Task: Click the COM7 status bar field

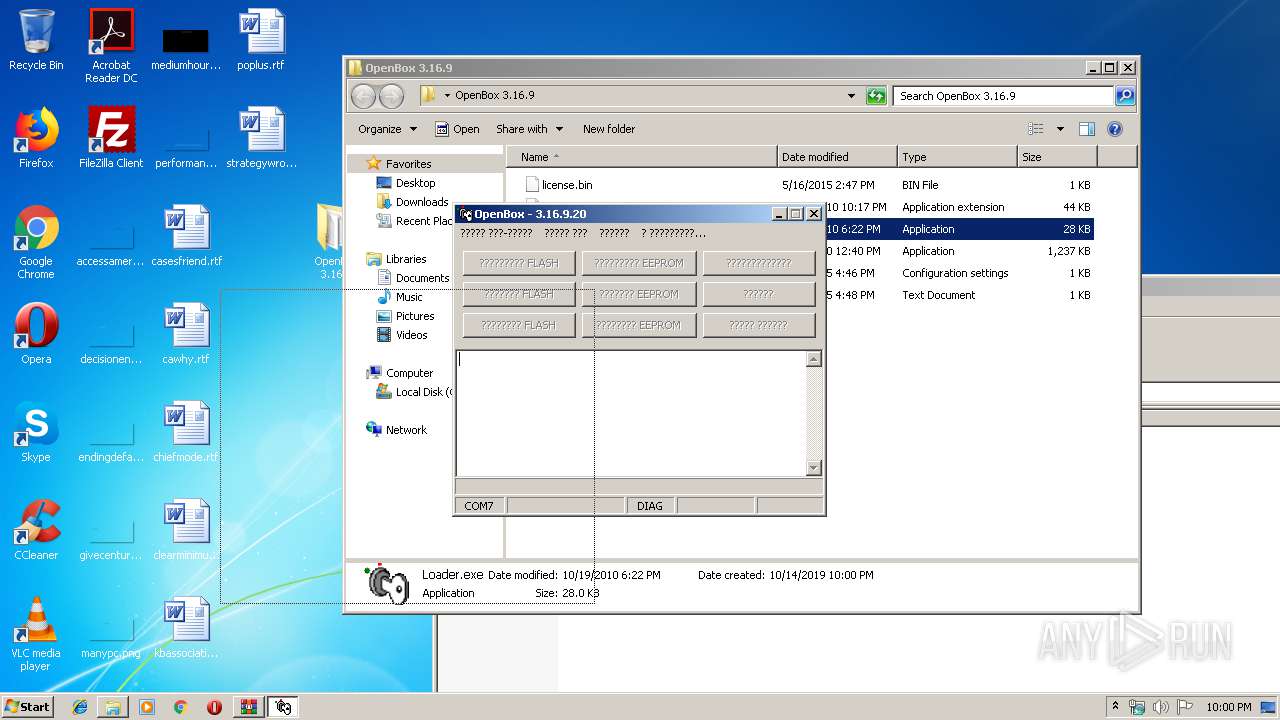Action: click(x=480, y=506)
